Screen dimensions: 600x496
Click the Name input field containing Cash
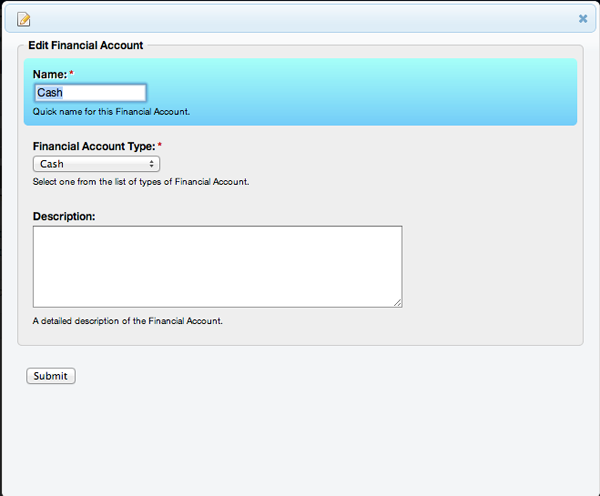(x=90, y=93)
